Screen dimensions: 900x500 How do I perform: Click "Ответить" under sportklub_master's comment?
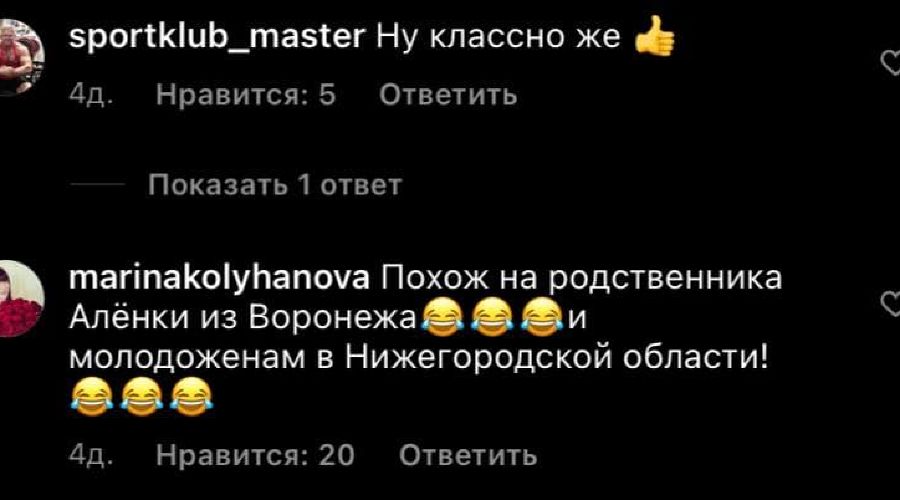point(448,95)
